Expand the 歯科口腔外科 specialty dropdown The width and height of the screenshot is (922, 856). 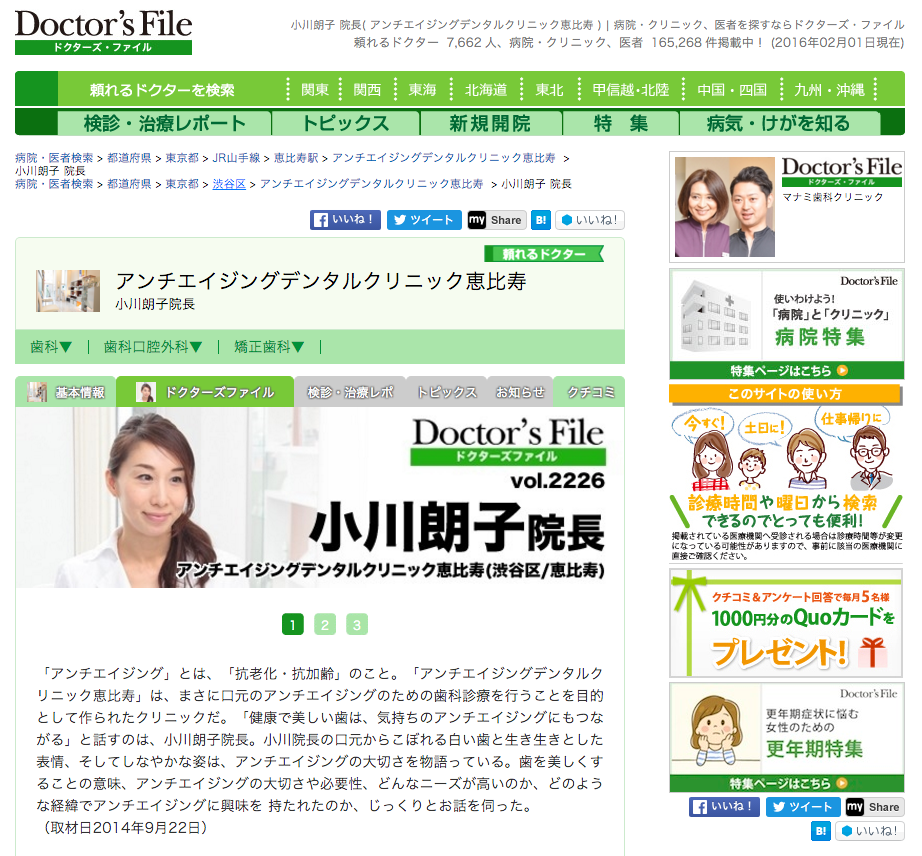coord(153,347)
